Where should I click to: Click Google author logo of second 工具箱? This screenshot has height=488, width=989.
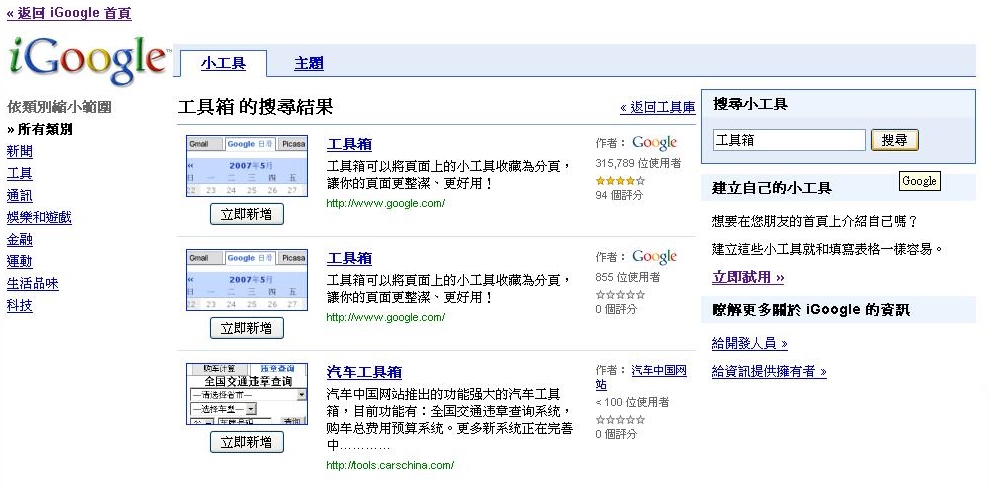click(x=654, y=257)
